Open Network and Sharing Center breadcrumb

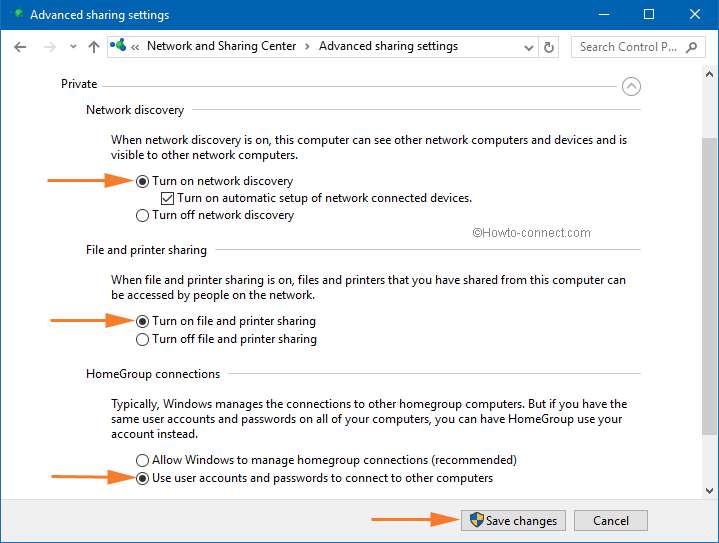[x=221, y=46]
